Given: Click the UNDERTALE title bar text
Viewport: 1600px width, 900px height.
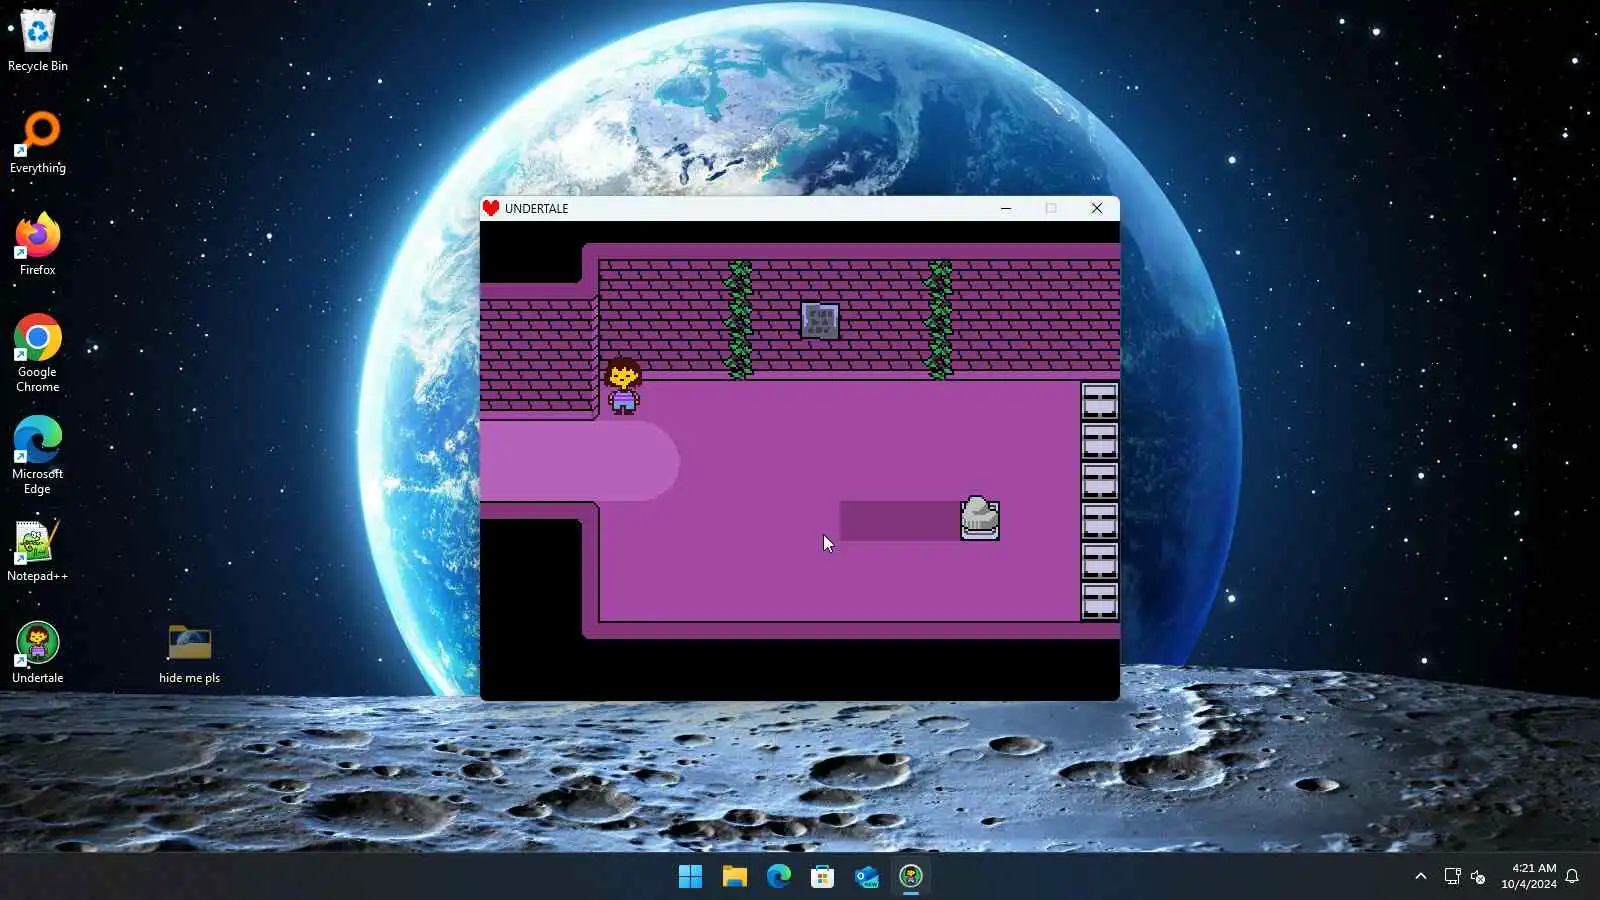Looking at the screenshot, I should (x=536, y=209).
